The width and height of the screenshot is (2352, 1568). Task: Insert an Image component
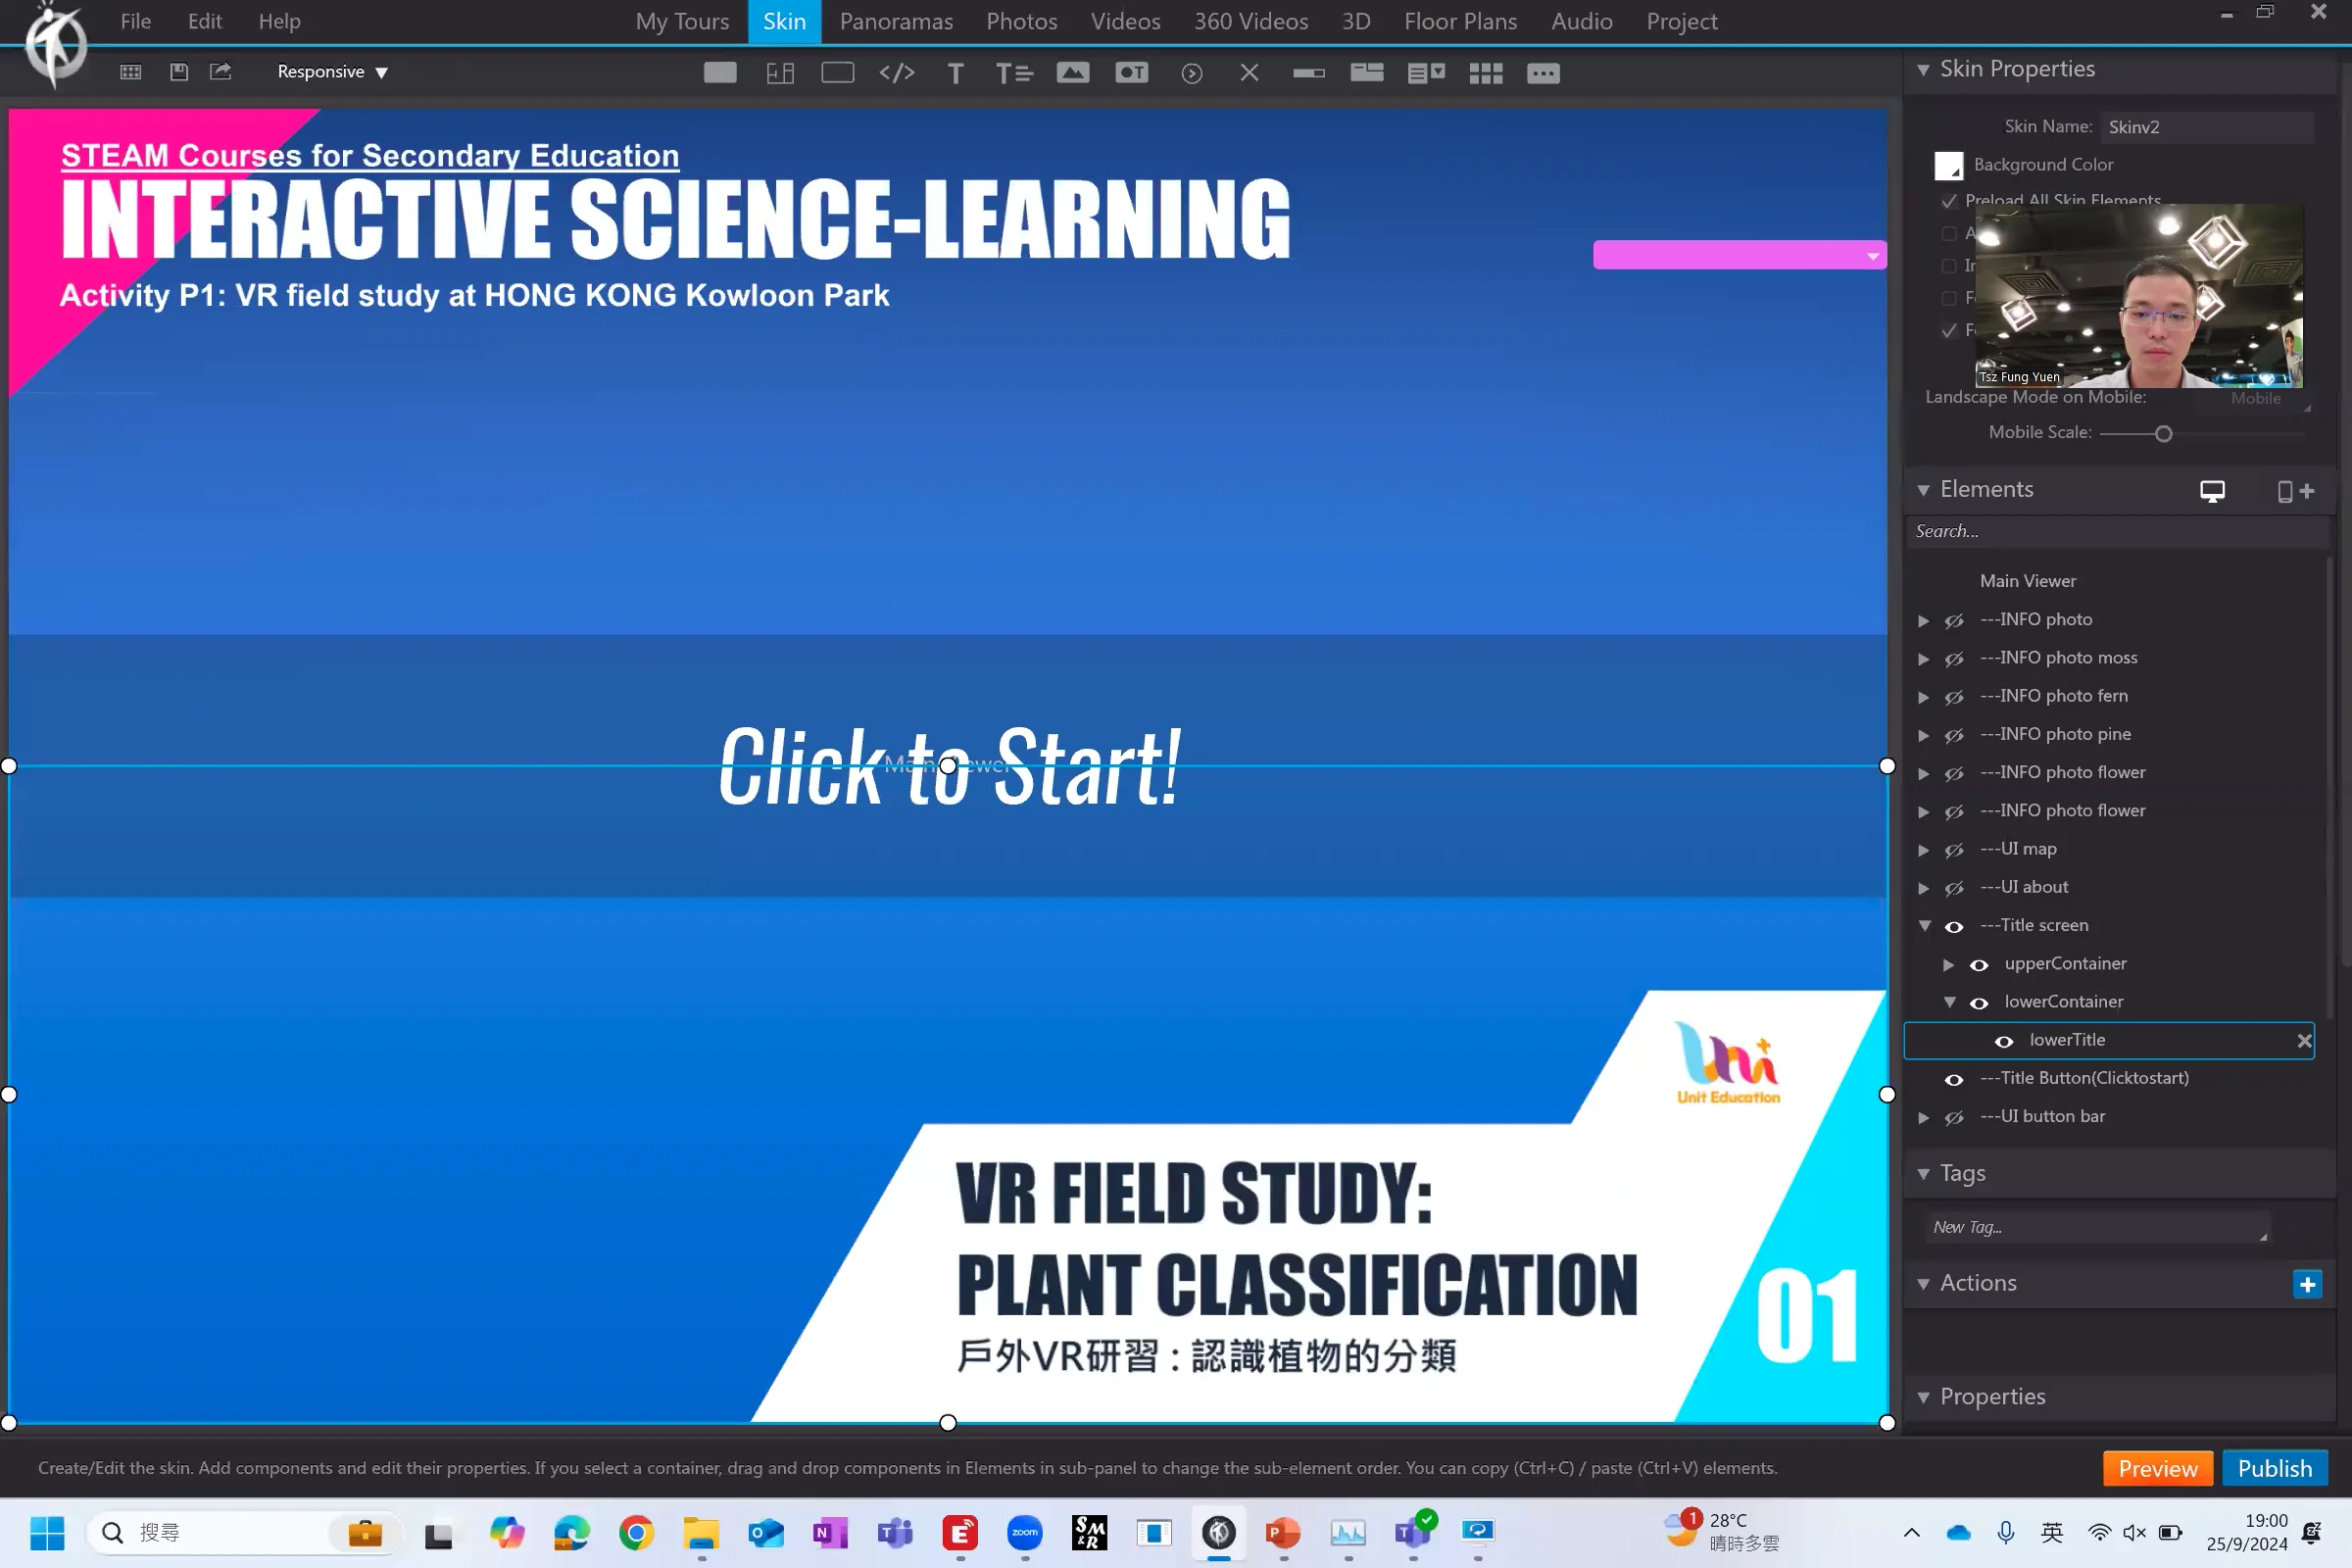pos(1073,72)
